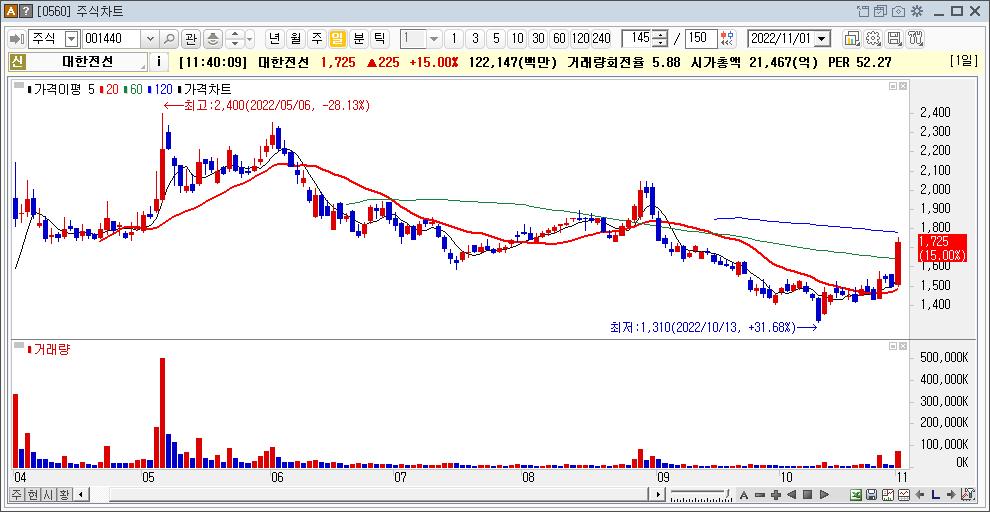Image resolution: width=990 pixels, height=512 pixels.
Task: Open the 2022/11/01 date picker dropdown
Action: [821, 39]
